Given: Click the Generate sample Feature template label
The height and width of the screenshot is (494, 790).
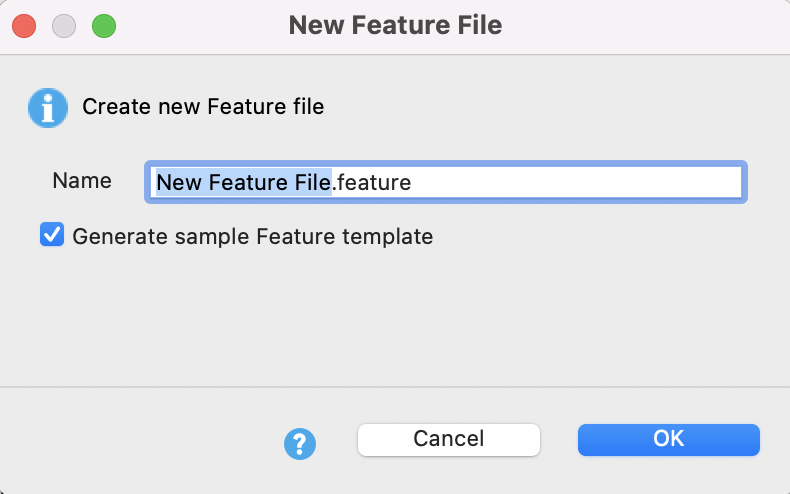Looking at the screenshot, I should point(252,237).
